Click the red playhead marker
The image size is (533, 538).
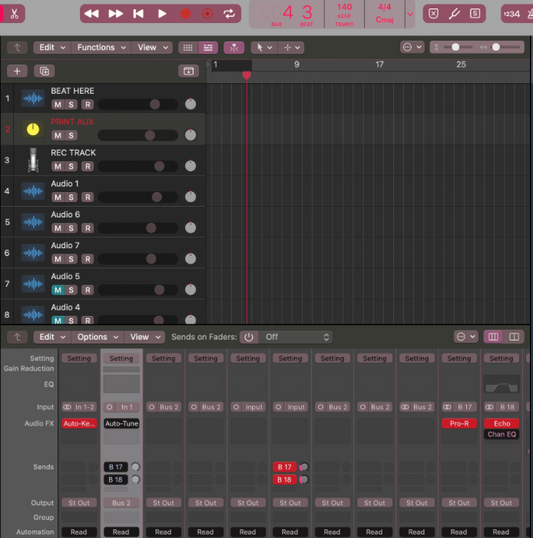click(246, 75)
